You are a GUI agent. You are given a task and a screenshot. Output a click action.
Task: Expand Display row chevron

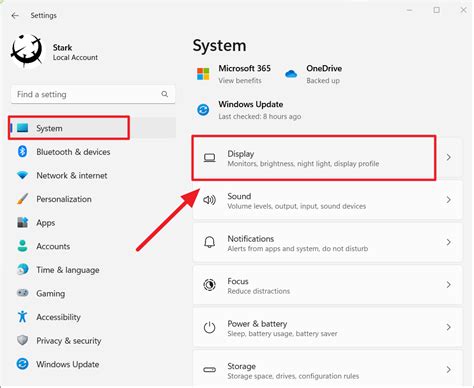click(449, 157)
